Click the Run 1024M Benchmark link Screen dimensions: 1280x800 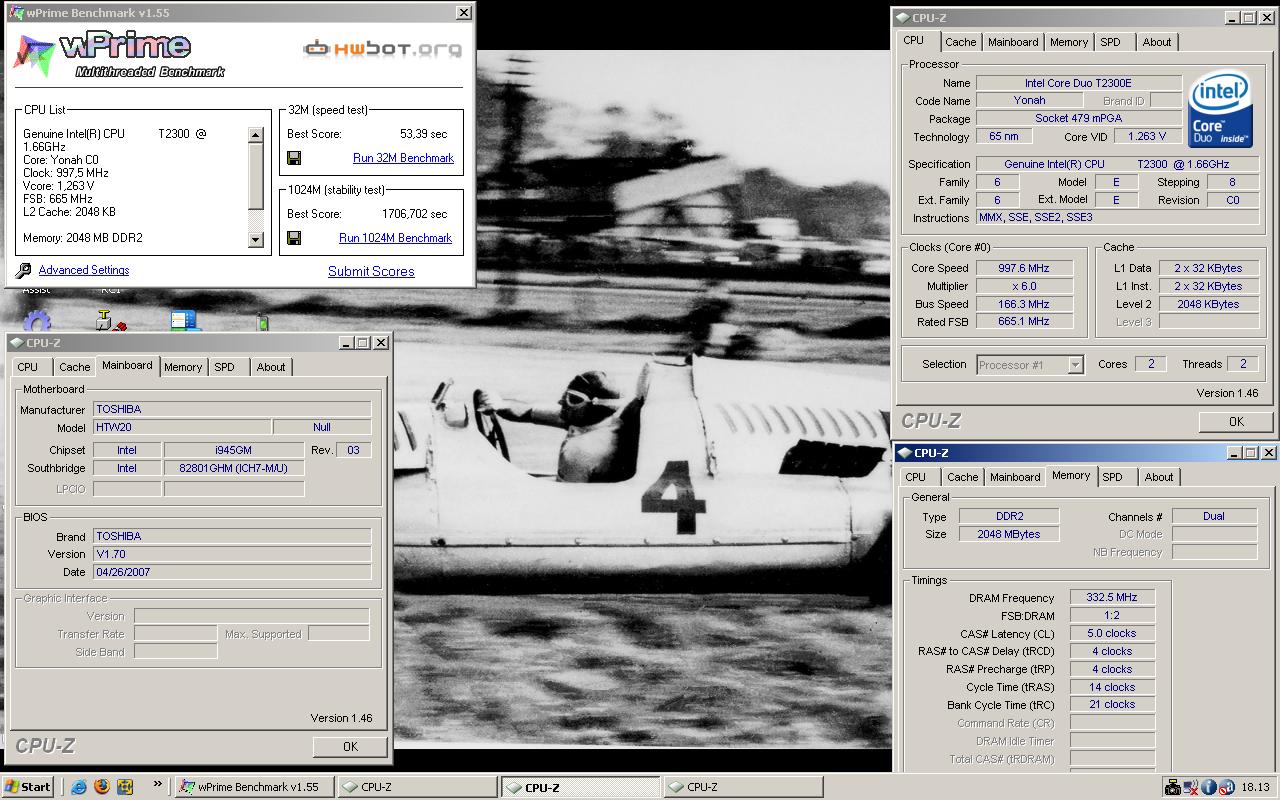coord(395,238)
